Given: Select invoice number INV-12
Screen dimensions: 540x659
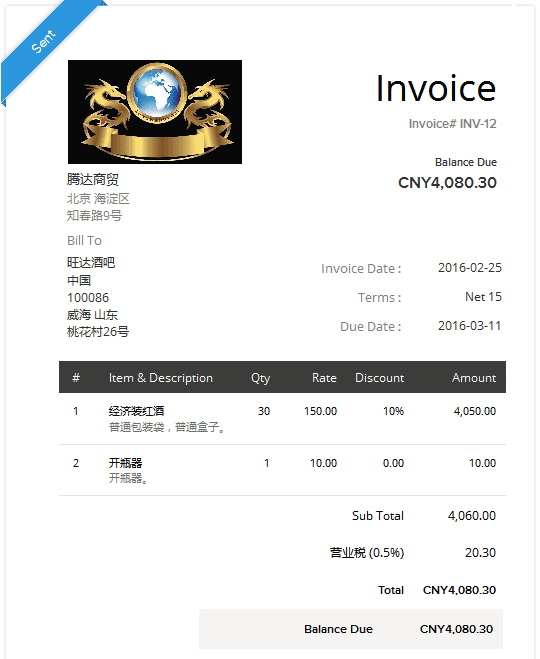Looking at the screenshot, I should coord(478,124).
